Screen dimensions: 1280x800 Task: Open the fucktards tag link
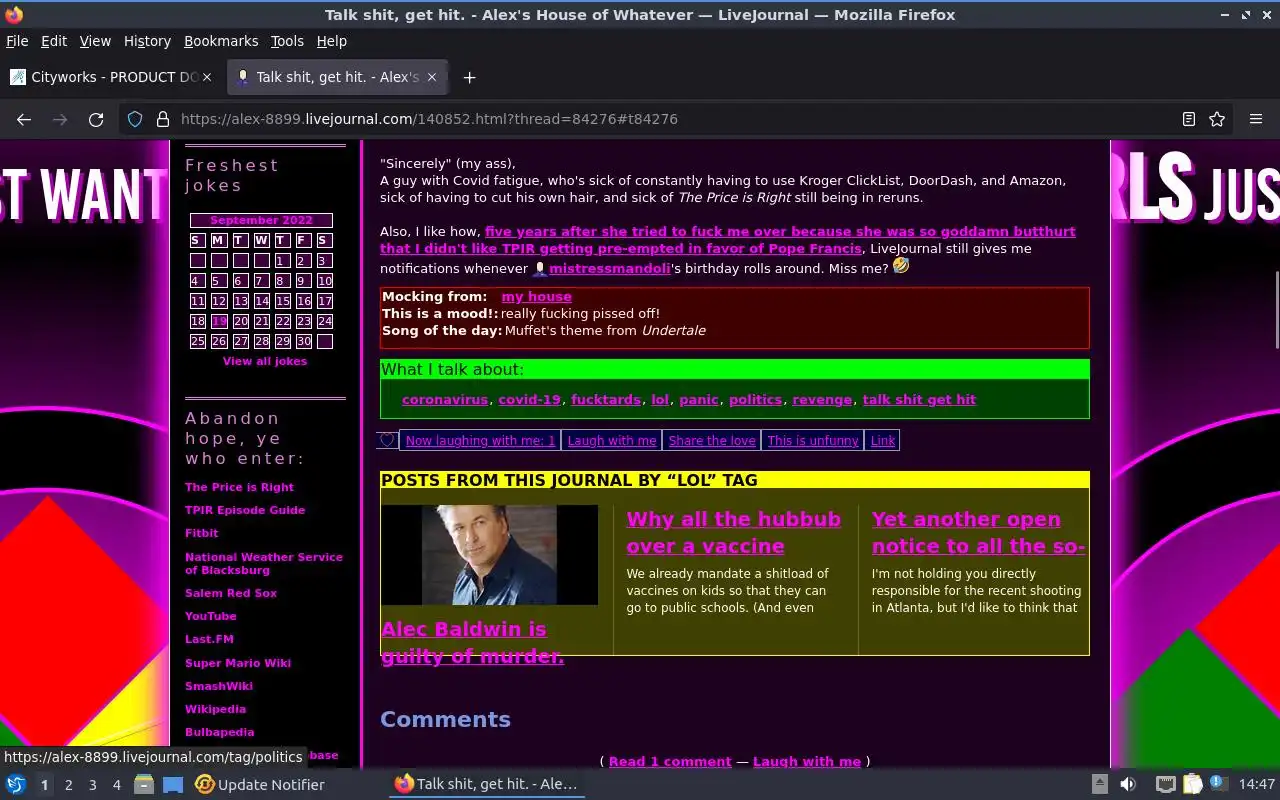[606, 399]
